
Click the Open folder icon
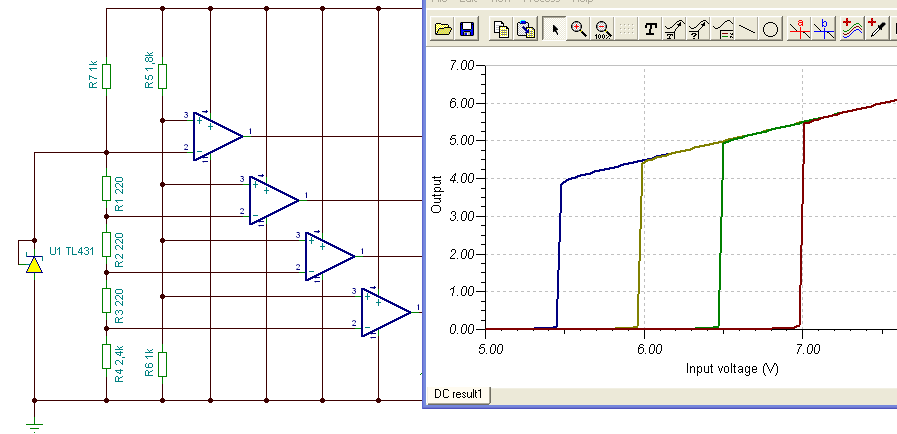[443, 29]
